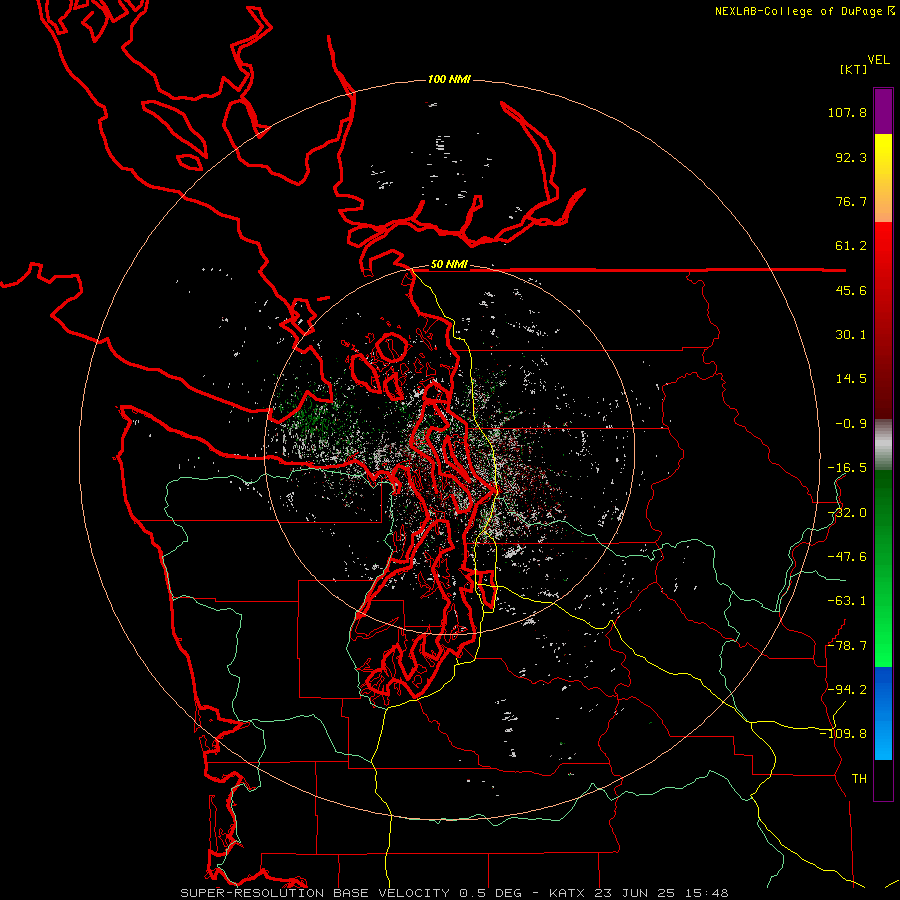The width and height of the screenshot is (900, 900).
Task: Click the 30.1 scale value
Action: click(x=851, y=335)
